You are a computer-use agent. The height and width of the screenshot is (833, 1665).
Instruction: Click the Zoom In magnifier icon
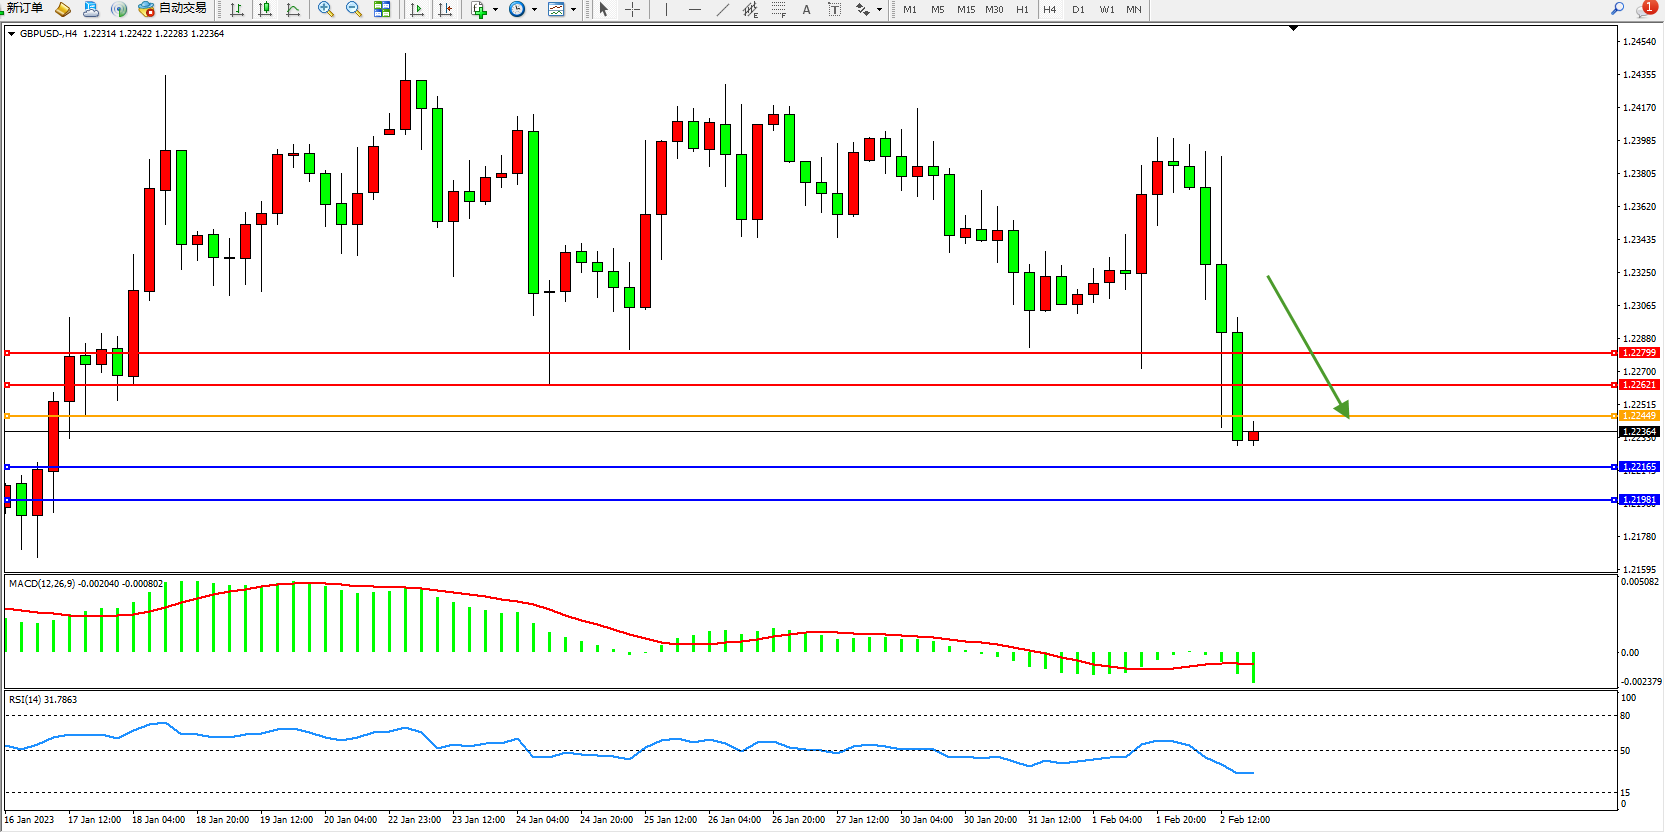(x=326, y=9)
